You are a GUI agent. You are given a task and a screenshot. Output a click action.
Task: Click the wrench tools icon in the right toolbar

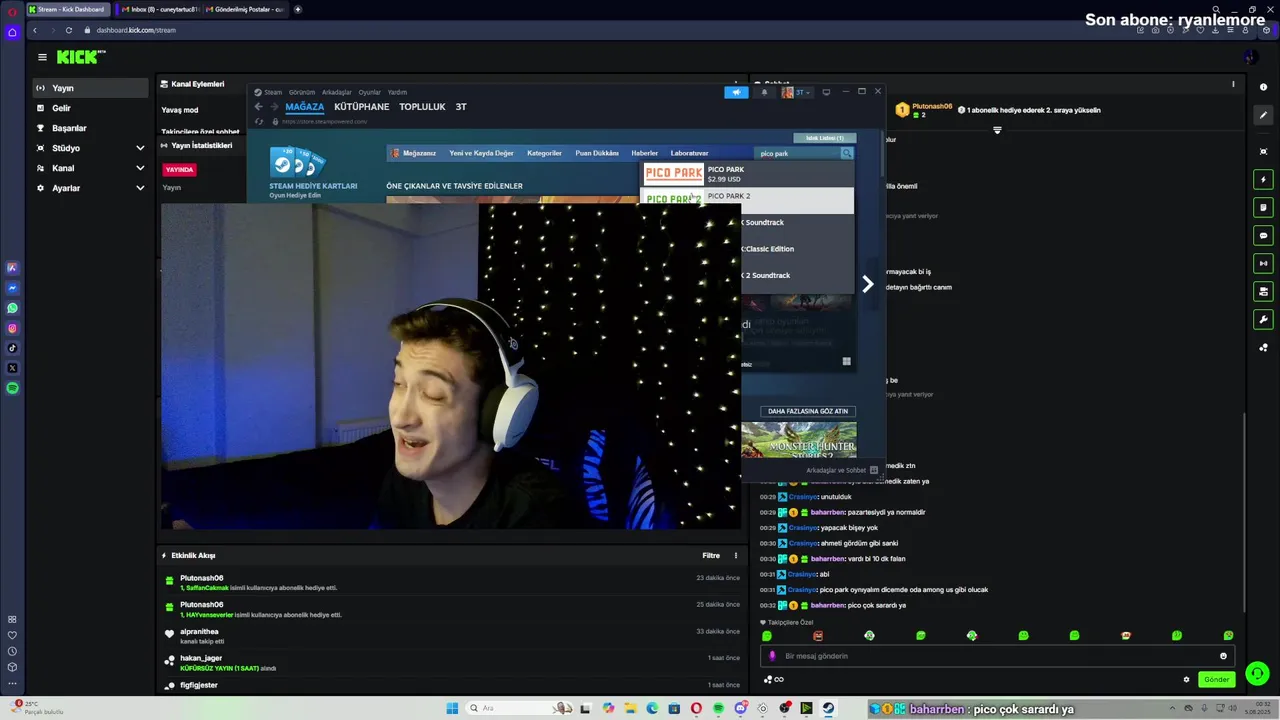click(1263, 320)
